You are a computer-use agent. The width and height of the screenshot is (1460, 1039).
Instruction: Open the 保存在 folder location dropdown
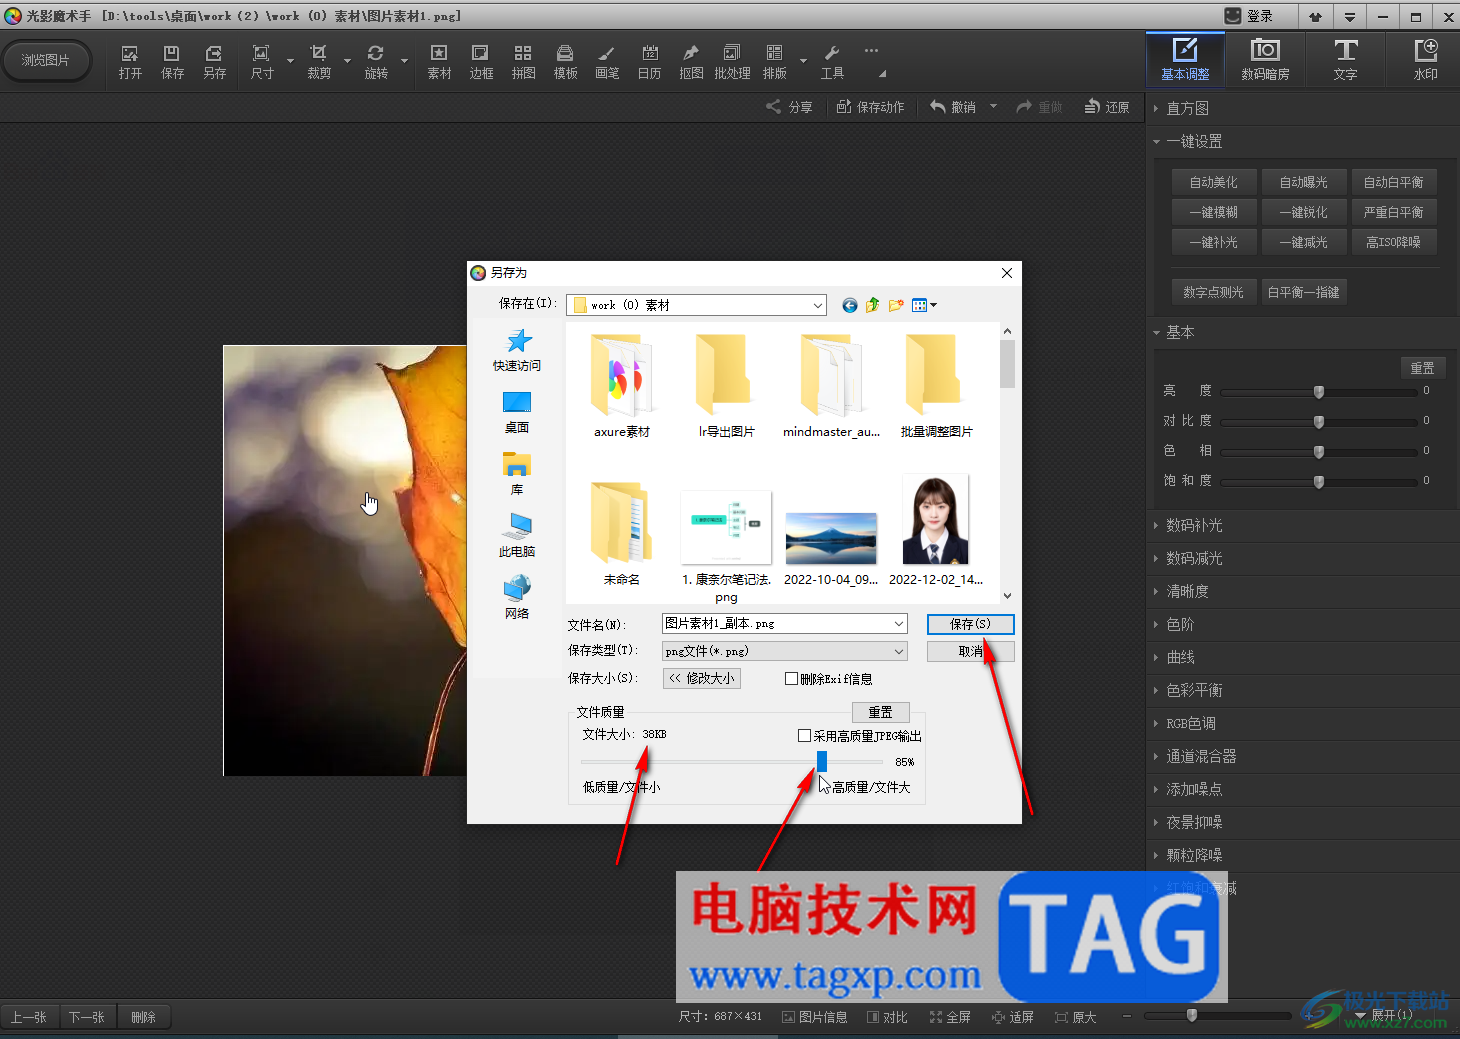pyautogui.click(x=817, y=305)
